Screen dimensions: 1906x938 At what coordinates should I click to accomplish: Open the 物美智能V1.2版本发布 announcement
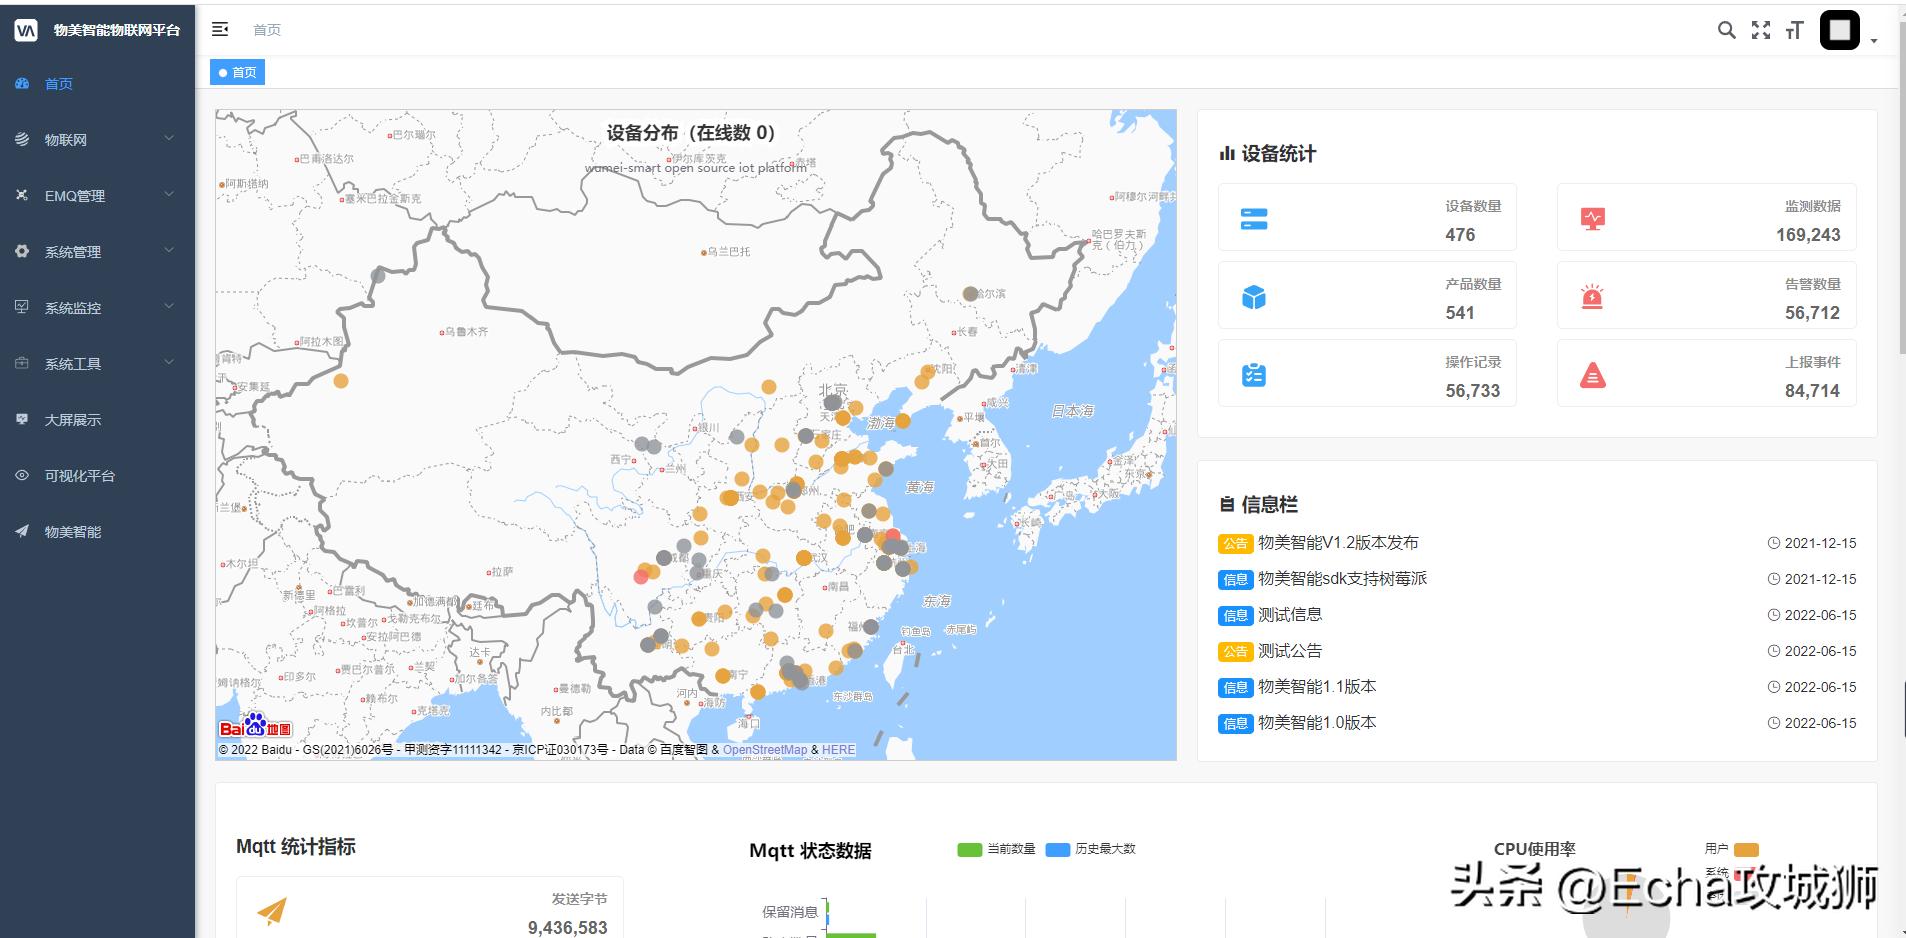tap(1340, 543)
